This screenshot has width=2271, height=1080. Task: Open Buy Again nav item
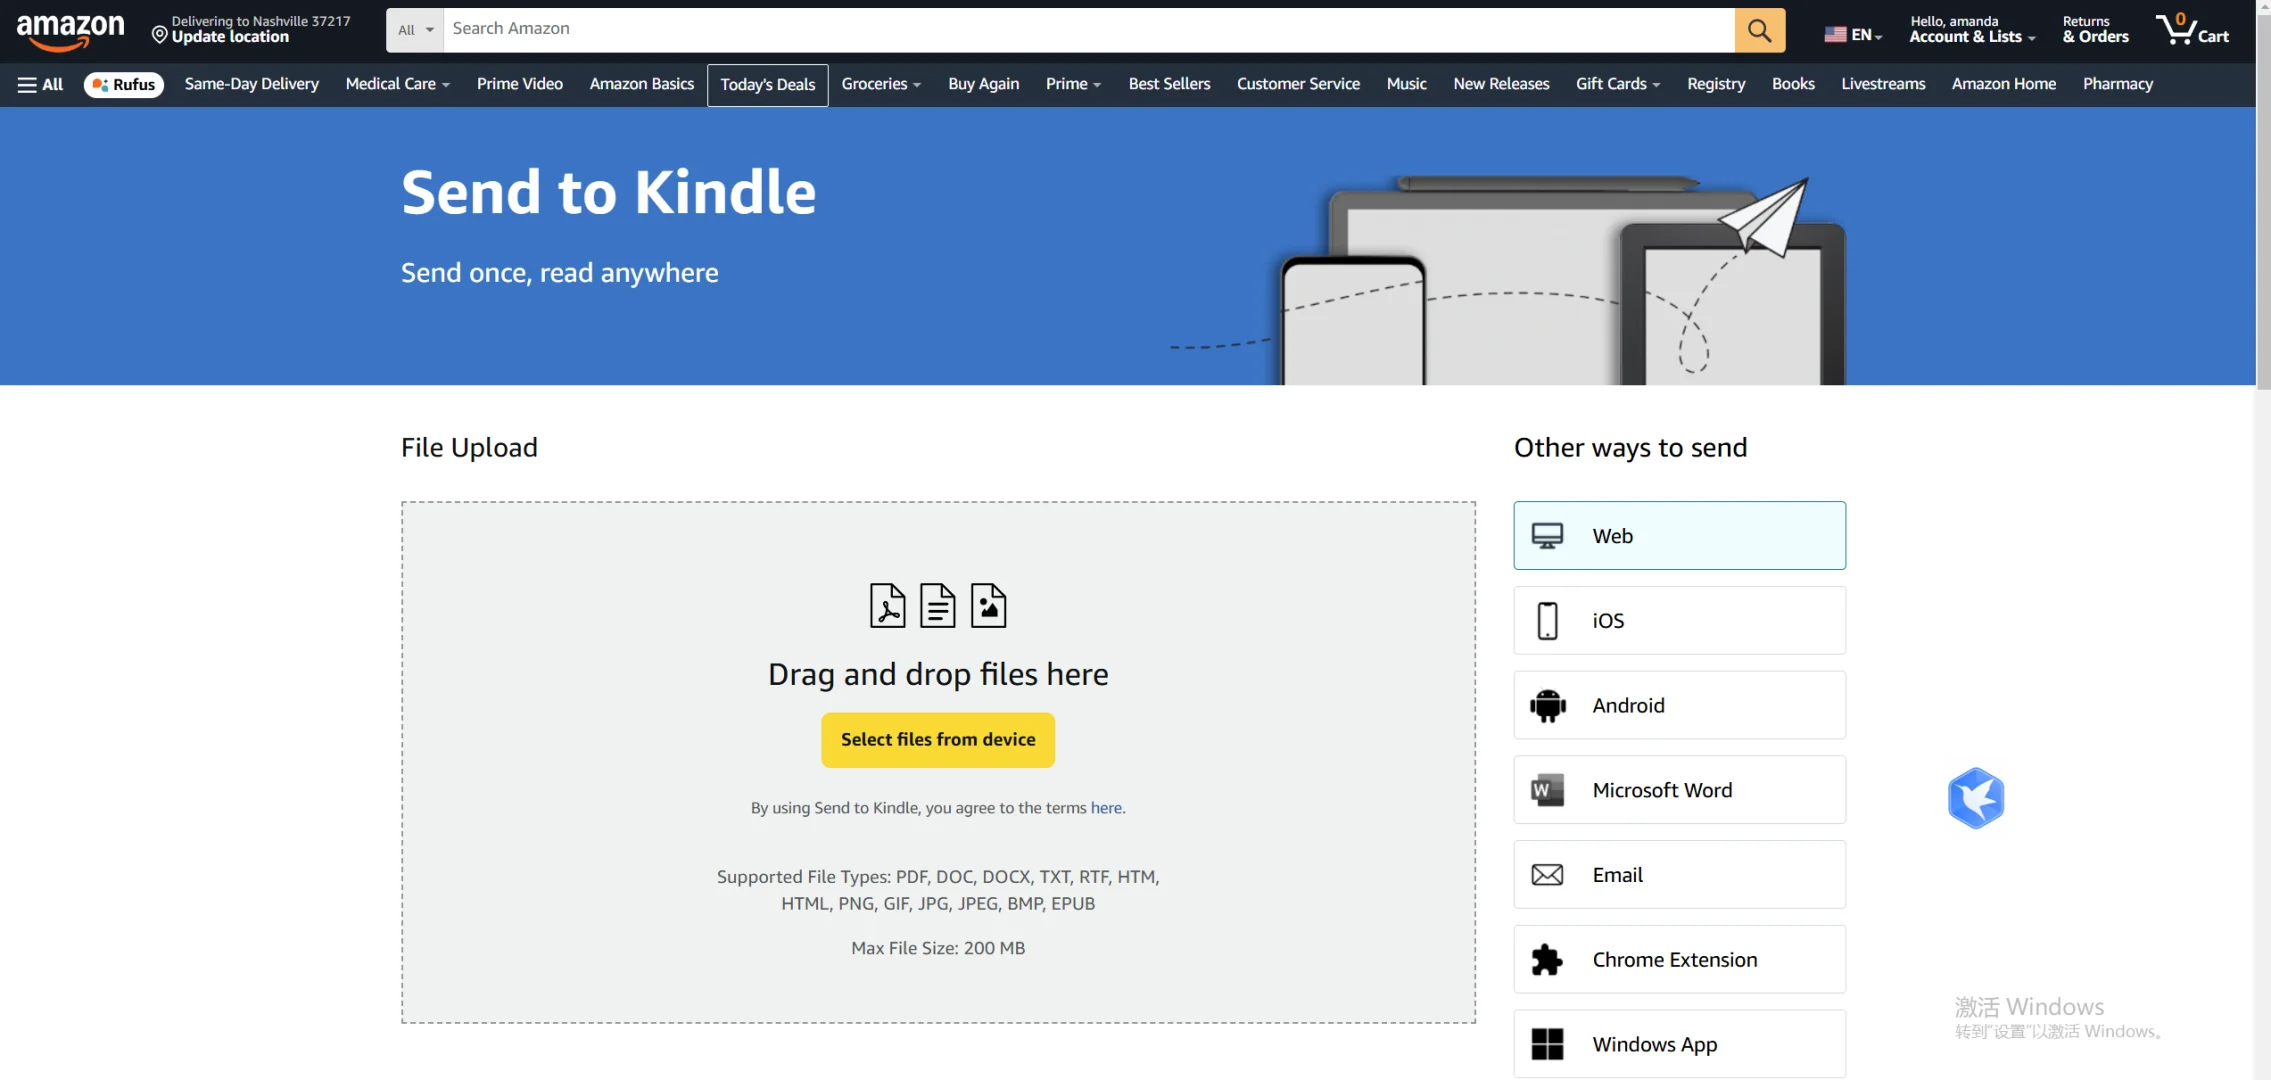point(984,84)
